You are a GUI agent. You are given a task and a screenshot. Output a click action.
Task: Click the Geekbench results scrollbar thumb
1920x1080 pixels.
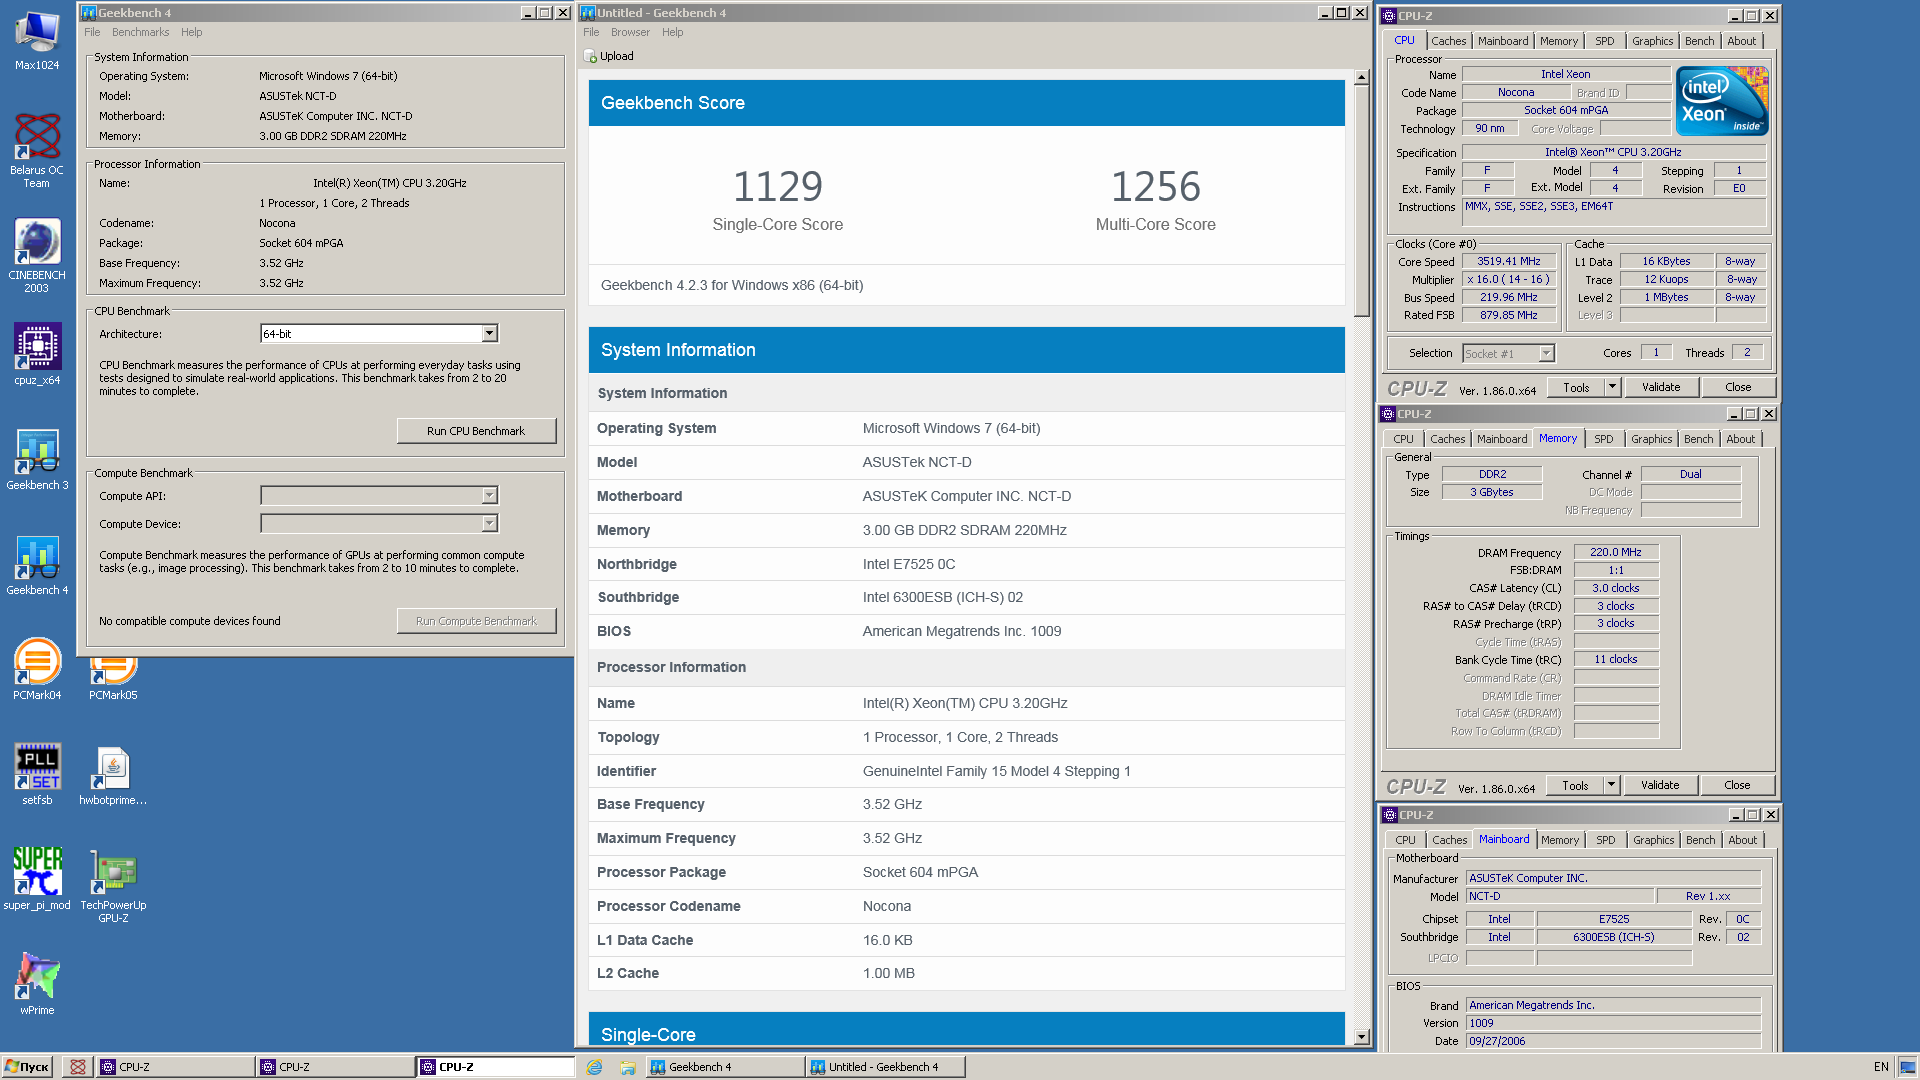click(x=1361, y=201)
